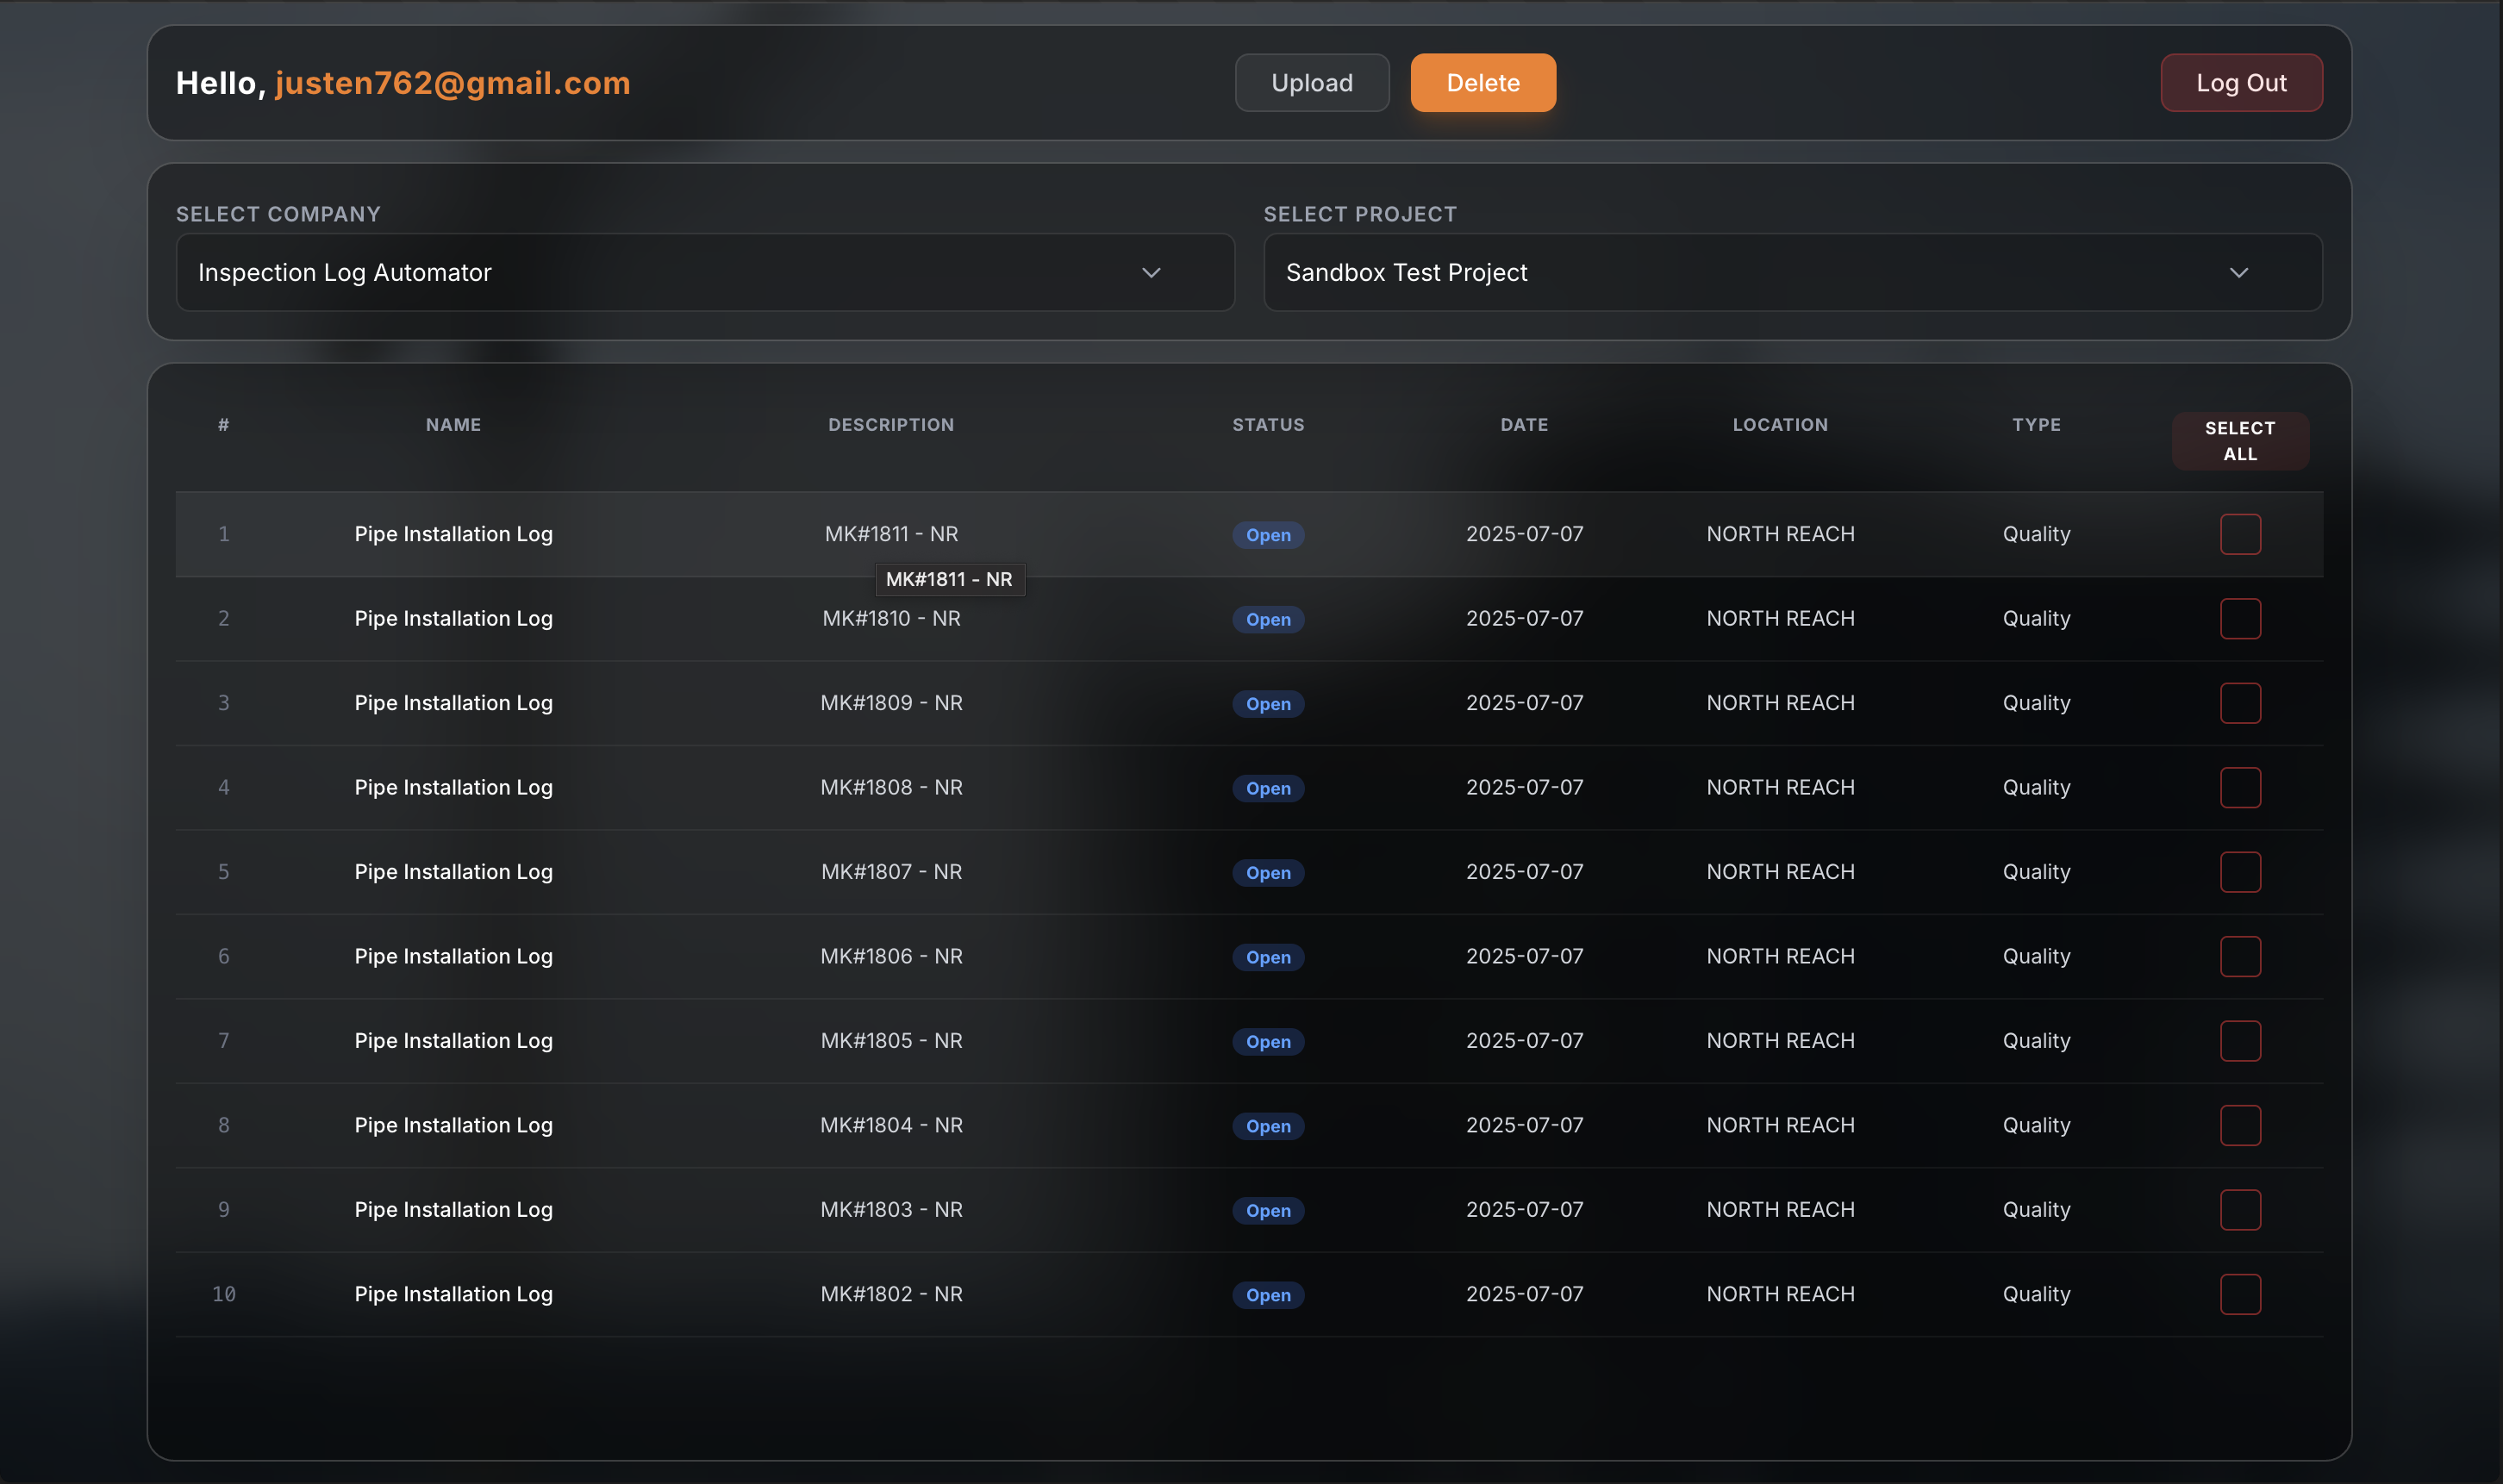Click Pipe Installation Log in row 1
Image resolution: width=2503 pixels, height=1484 pixels.
click(x=453, y=534)
